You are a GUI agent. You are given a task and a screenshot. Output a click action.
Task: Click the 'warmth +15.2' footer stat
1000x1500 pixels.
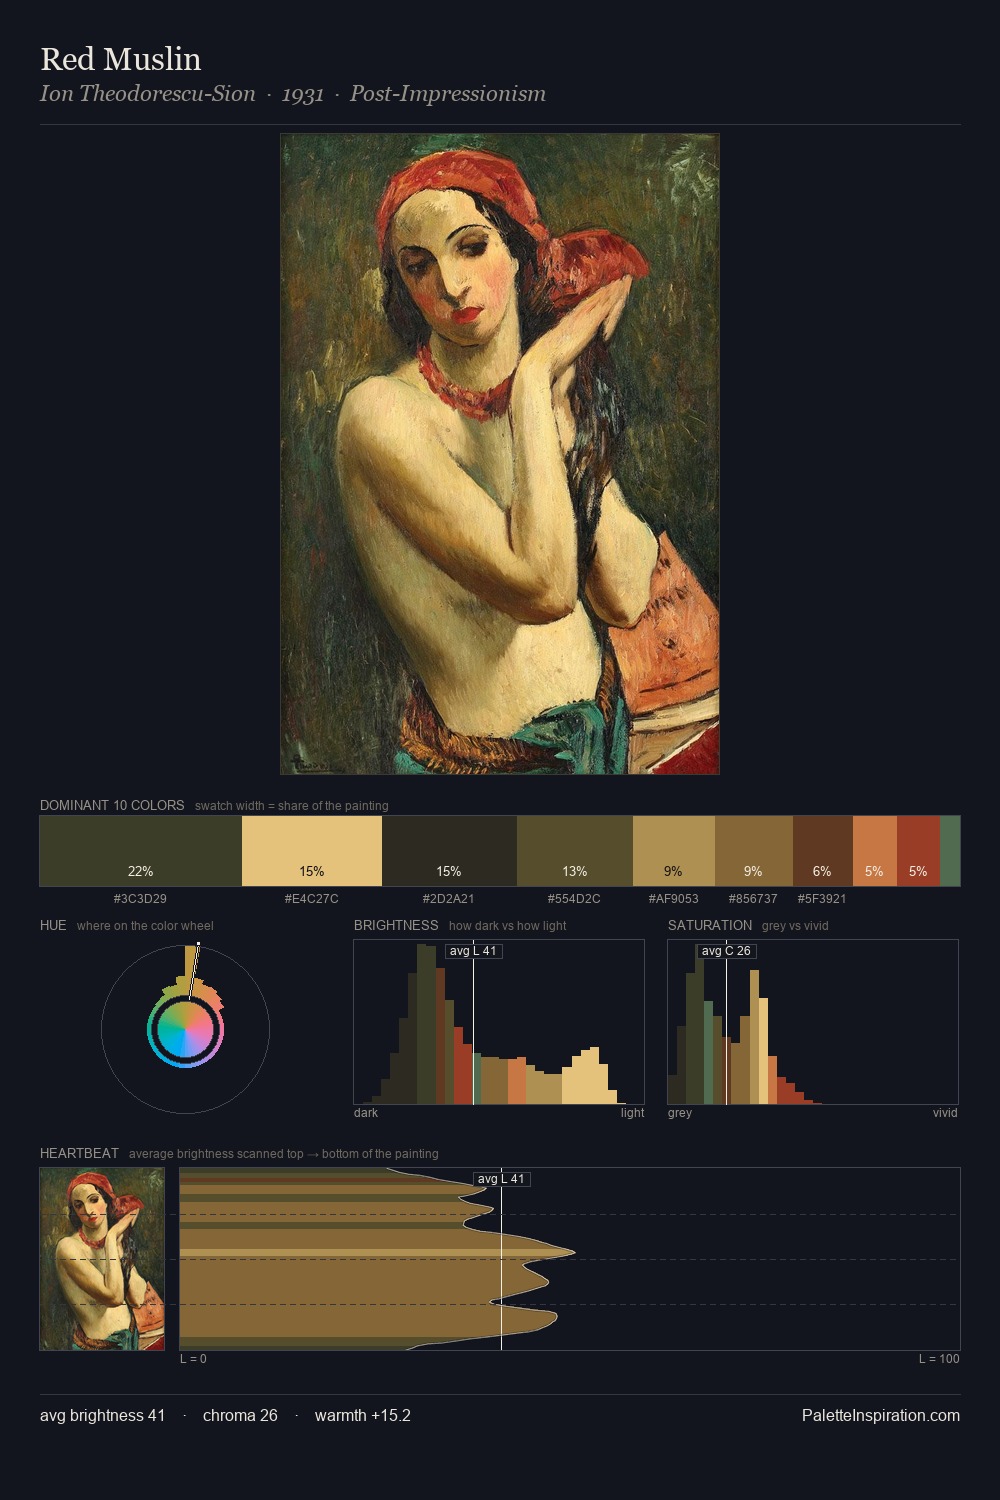363,1415
